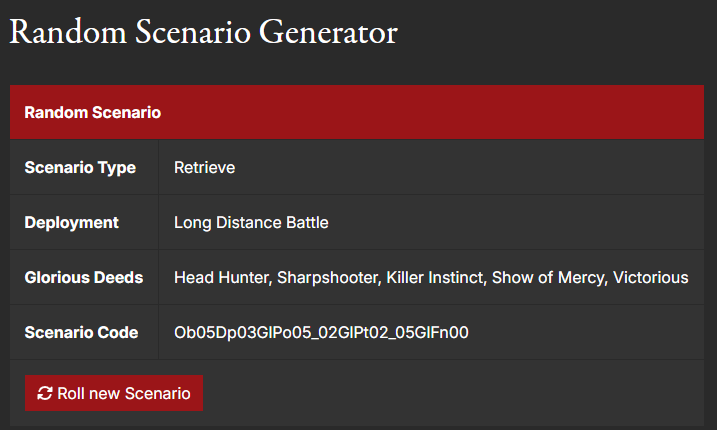Click the red 'Random Scenario' table header
This screenshot has height=430, width=717.
point(93,112)
